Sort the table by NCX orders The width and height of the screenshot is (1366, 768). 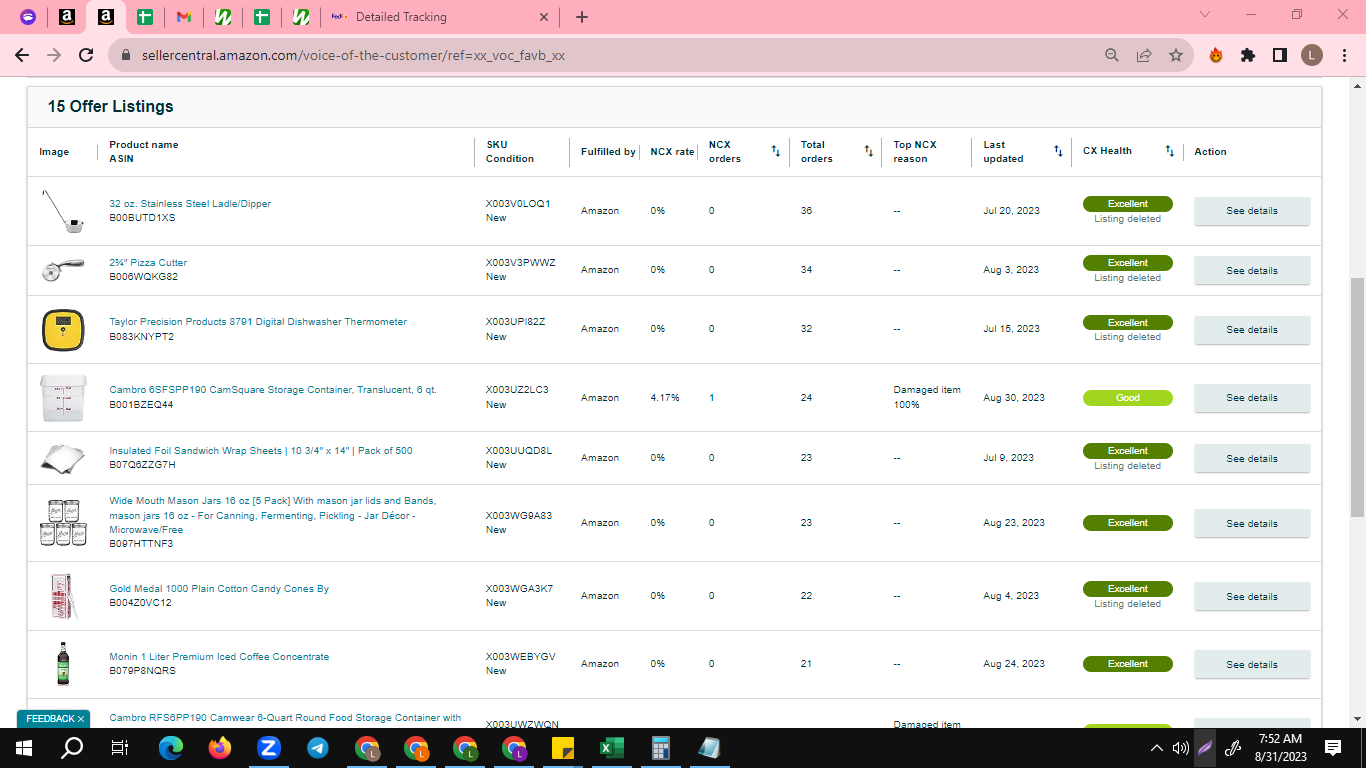pyautogui.click(x=776, y=151)
